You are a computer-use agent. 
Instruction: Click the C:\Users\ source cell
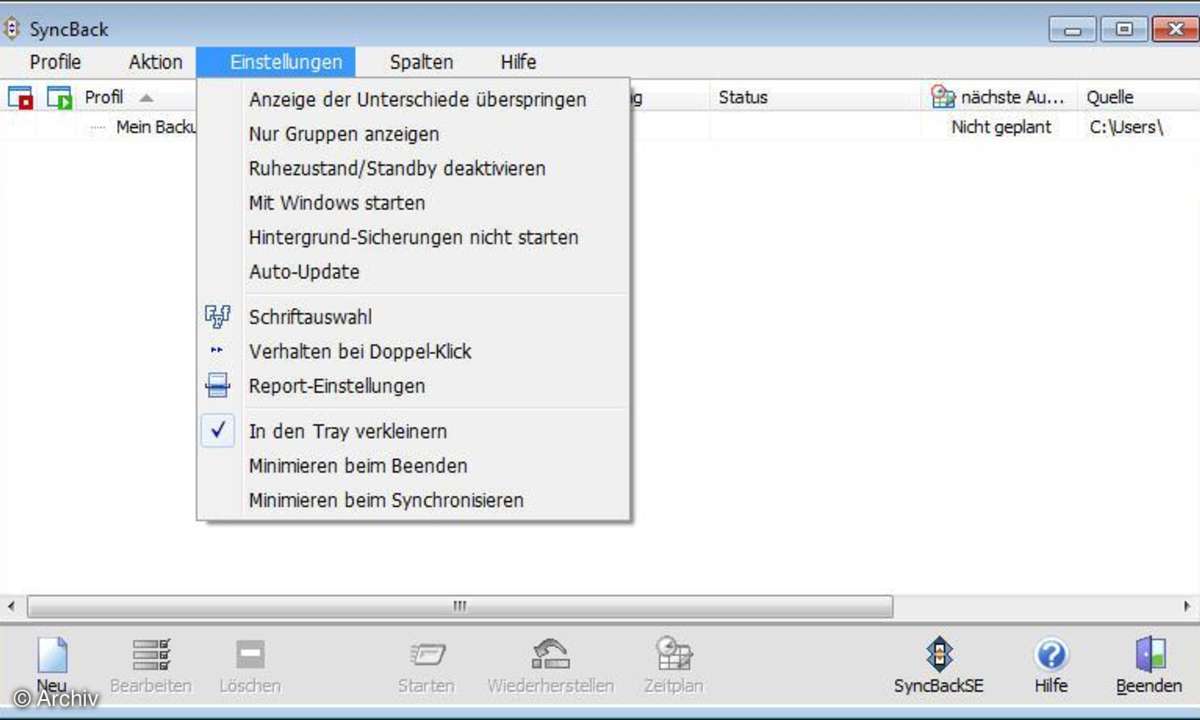coord(1127,127)
